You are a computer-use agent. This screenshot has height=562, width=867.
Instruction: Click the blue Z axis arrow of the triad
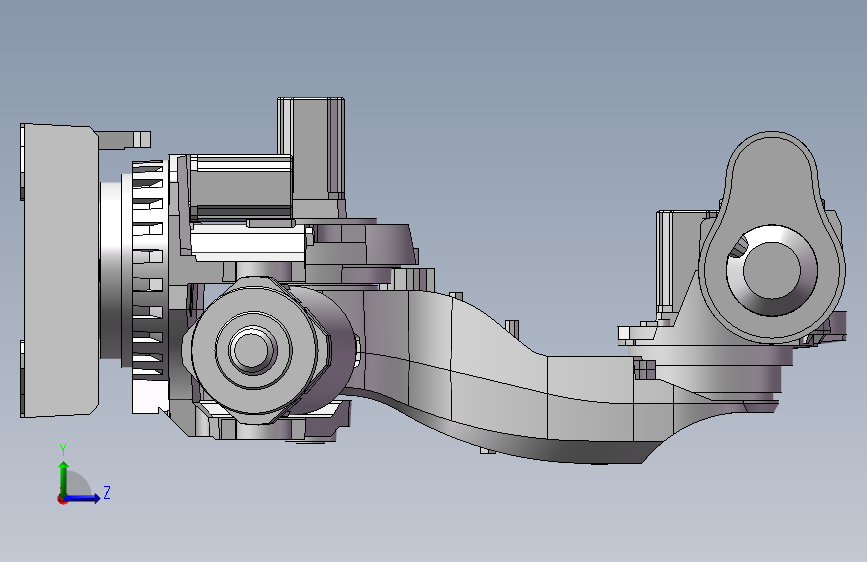click(x=82, y=498)
